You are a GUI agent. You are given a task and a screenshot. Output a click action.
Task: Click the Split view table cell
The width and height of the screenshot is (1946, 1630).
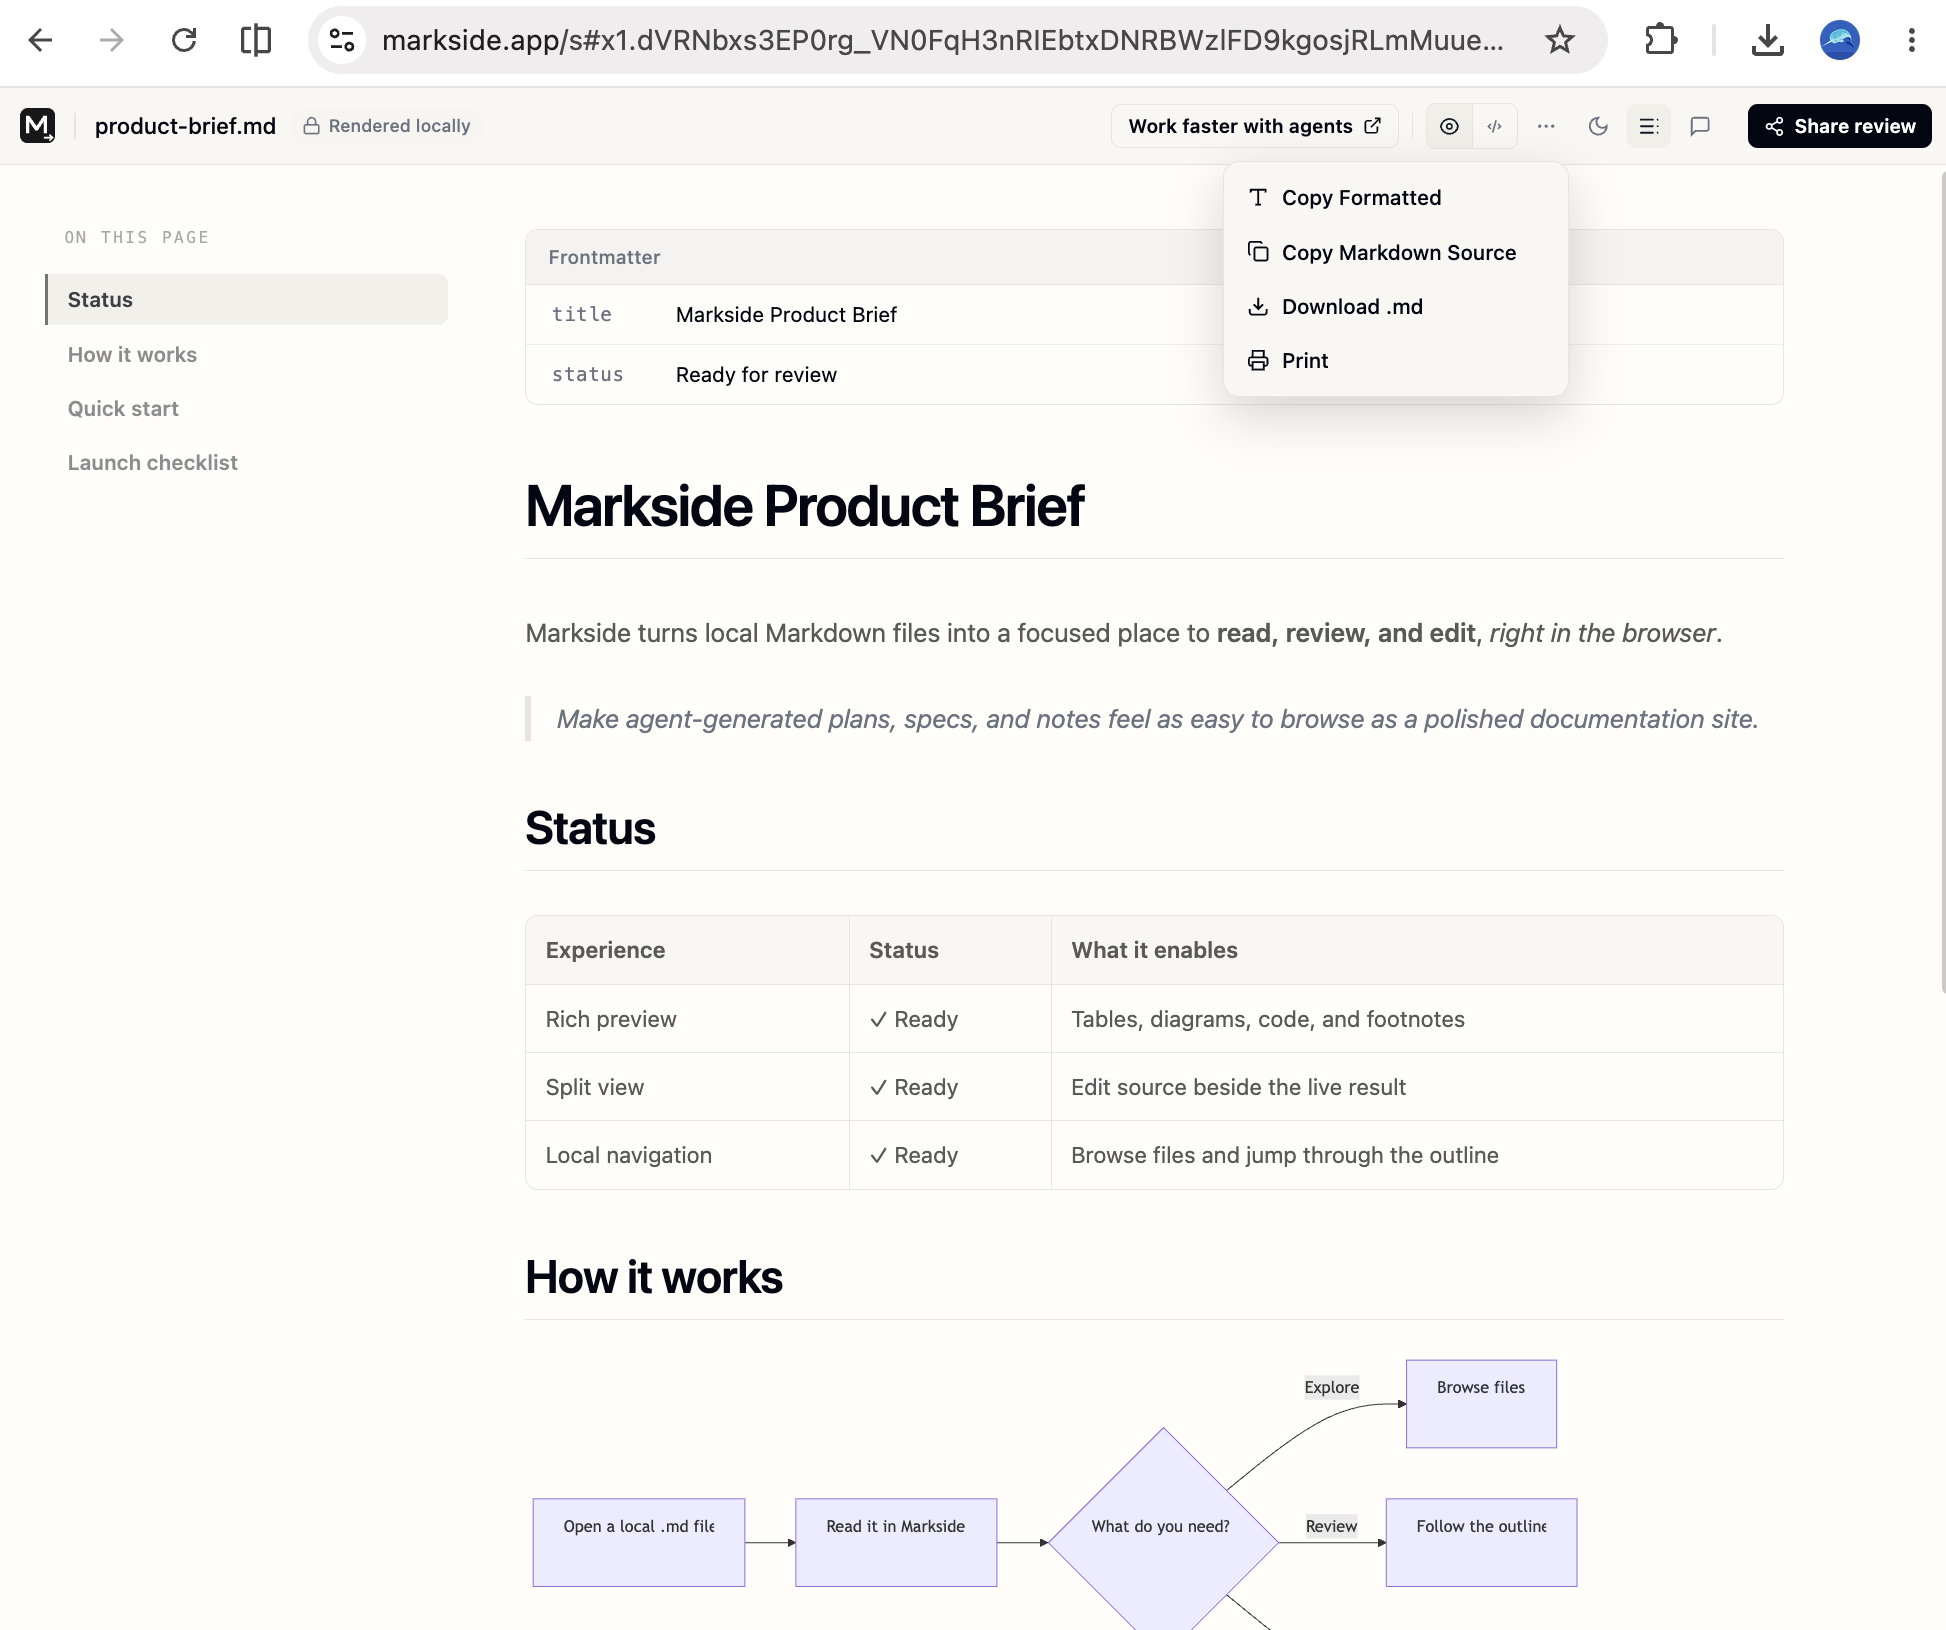tap(687, 1087)
